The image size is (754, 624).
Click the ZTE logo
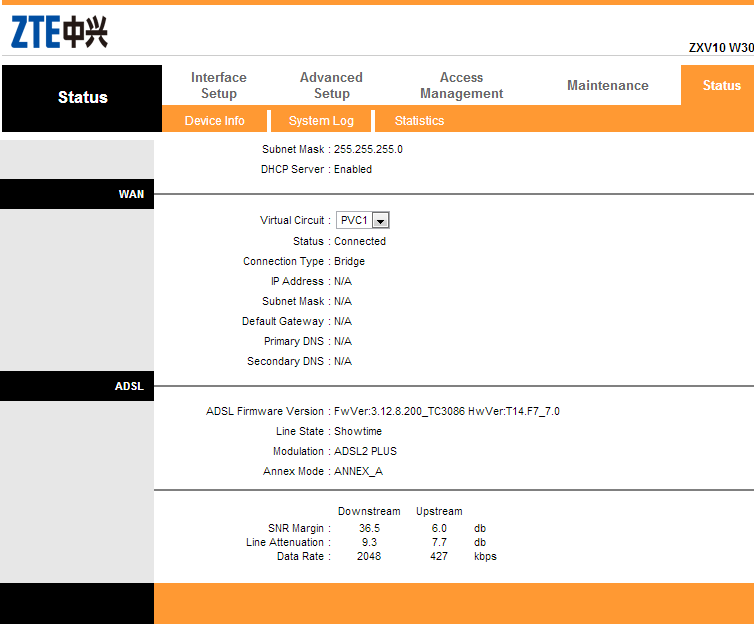(x=59, y=32)
